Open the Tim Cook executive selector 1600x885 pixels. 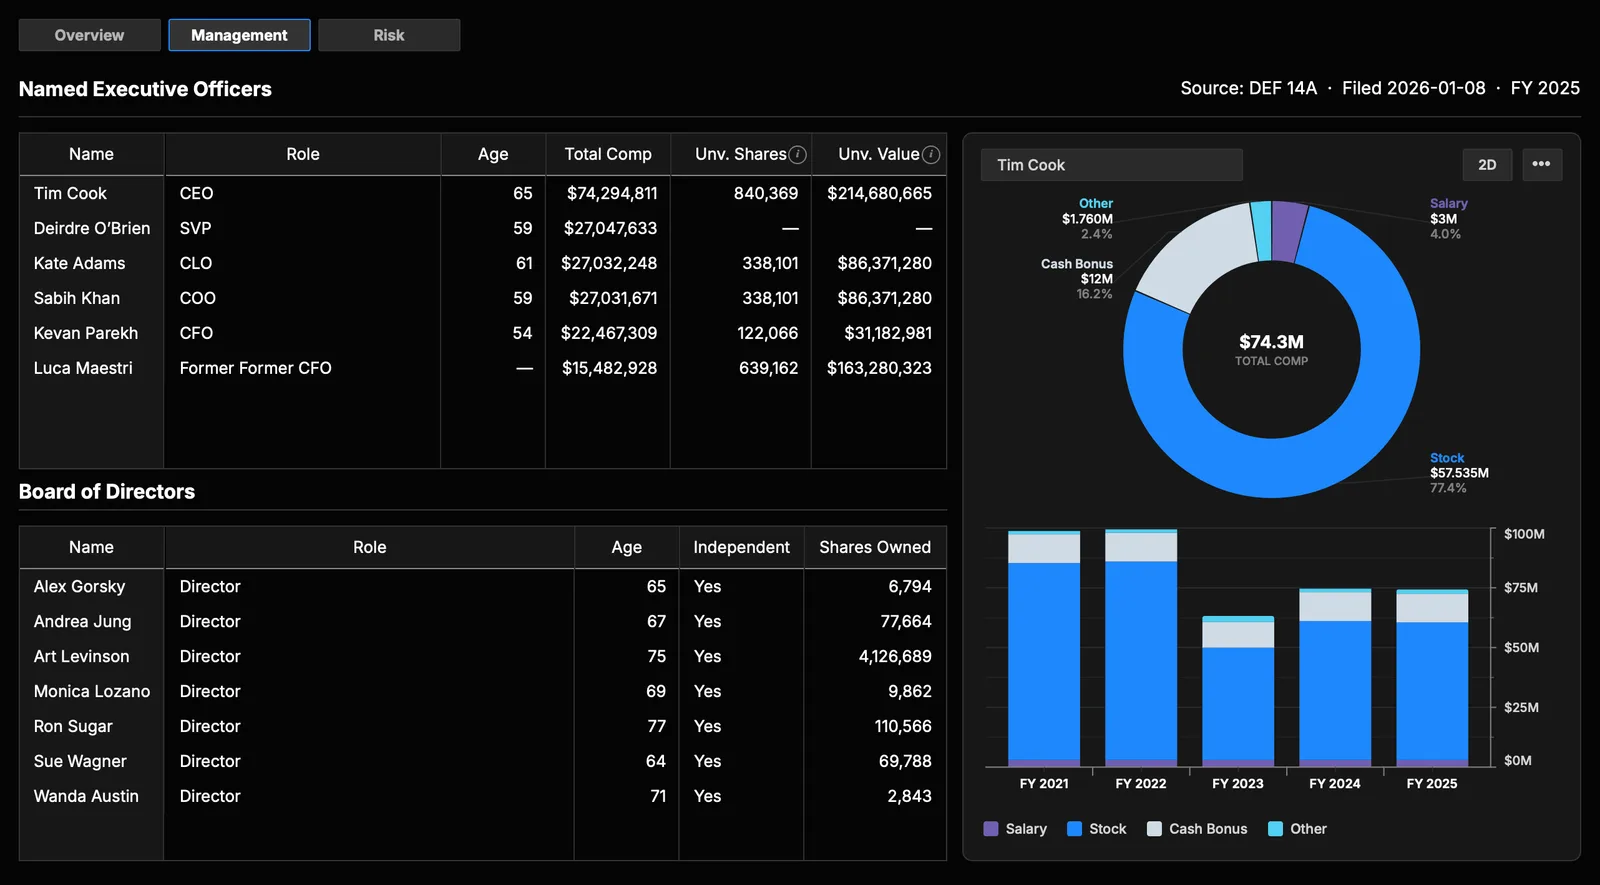click(1112, 165)
